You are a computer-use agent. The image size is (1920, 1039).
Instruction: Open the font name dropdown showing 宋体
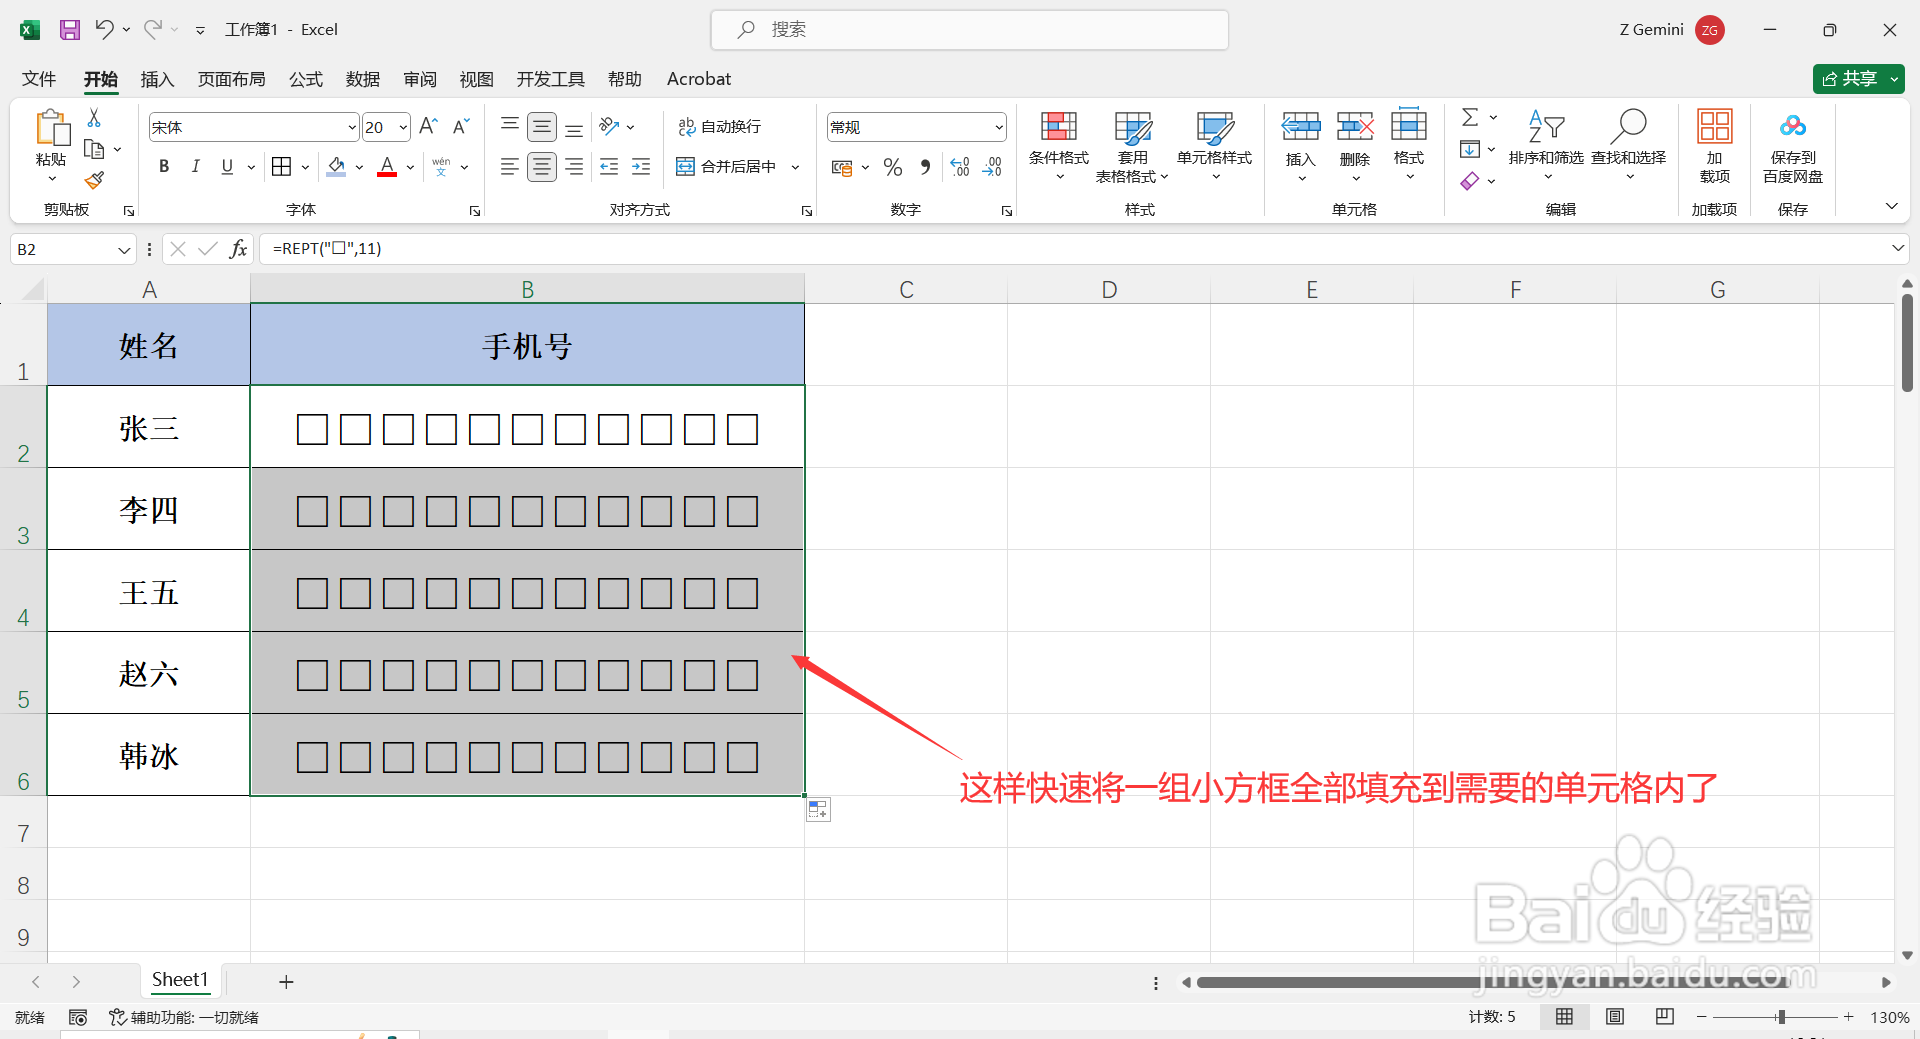[x=348, y=126]
